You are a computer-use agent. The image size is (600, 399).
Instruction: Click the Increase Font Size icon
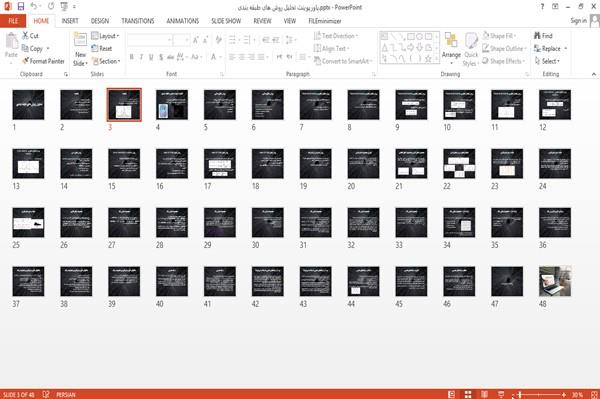tap(196, 39)
